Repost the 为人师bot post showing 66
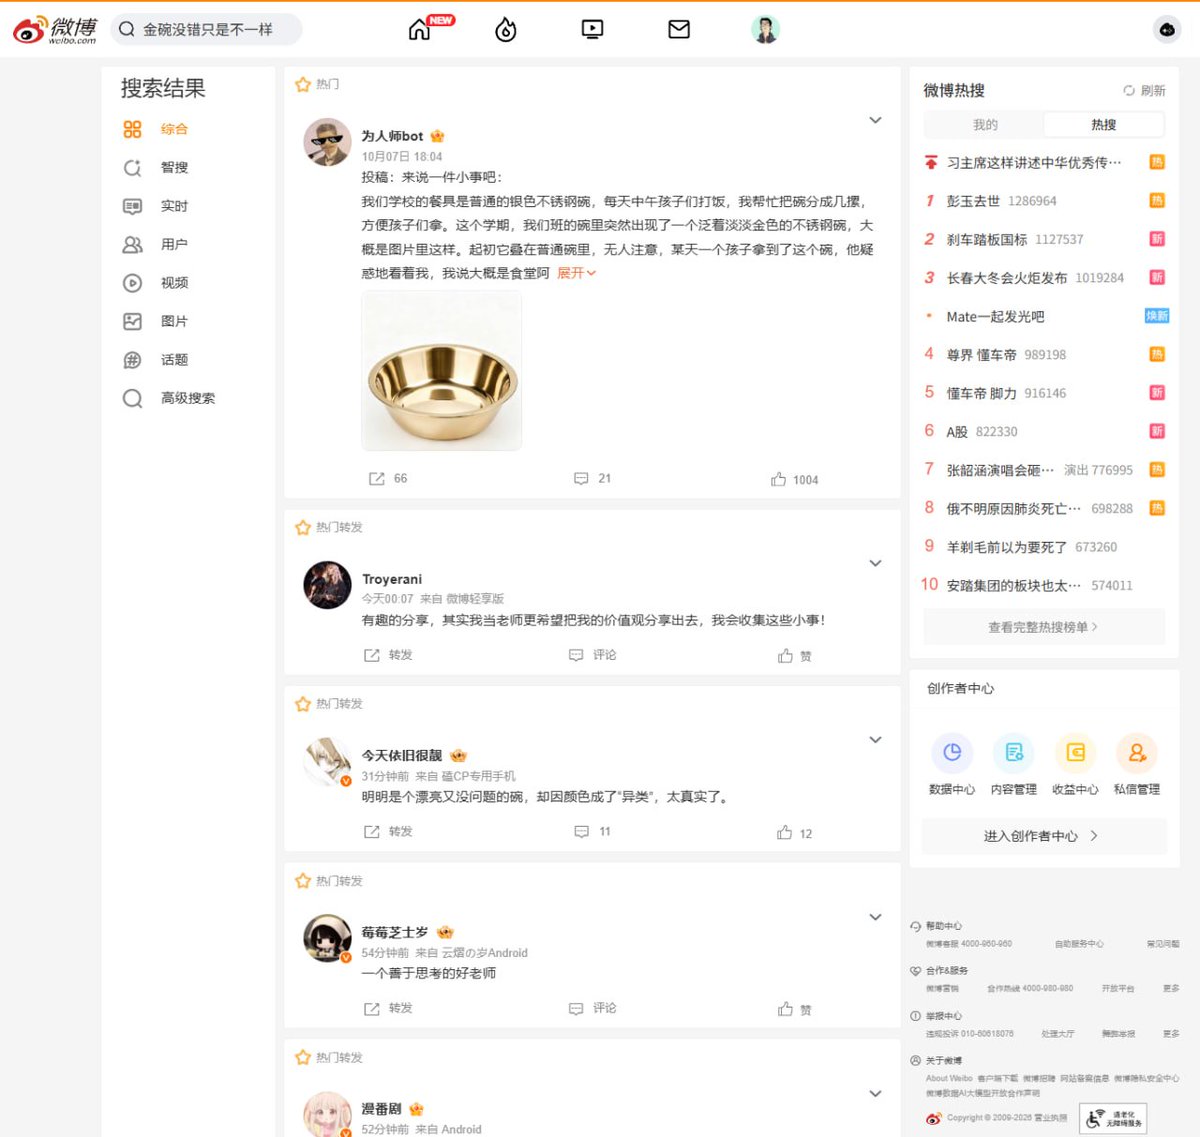This screenshot has height=1137, width=1200. pyautogui.click(x=388, y=479)
